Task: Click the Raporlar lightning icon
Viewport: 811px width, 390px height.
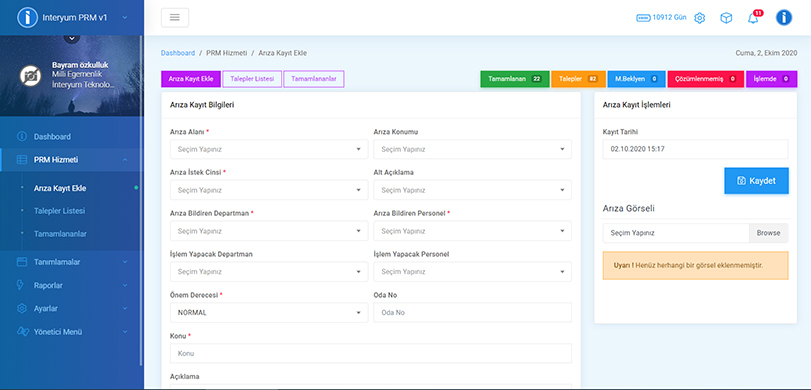Action: click(21, 285)
